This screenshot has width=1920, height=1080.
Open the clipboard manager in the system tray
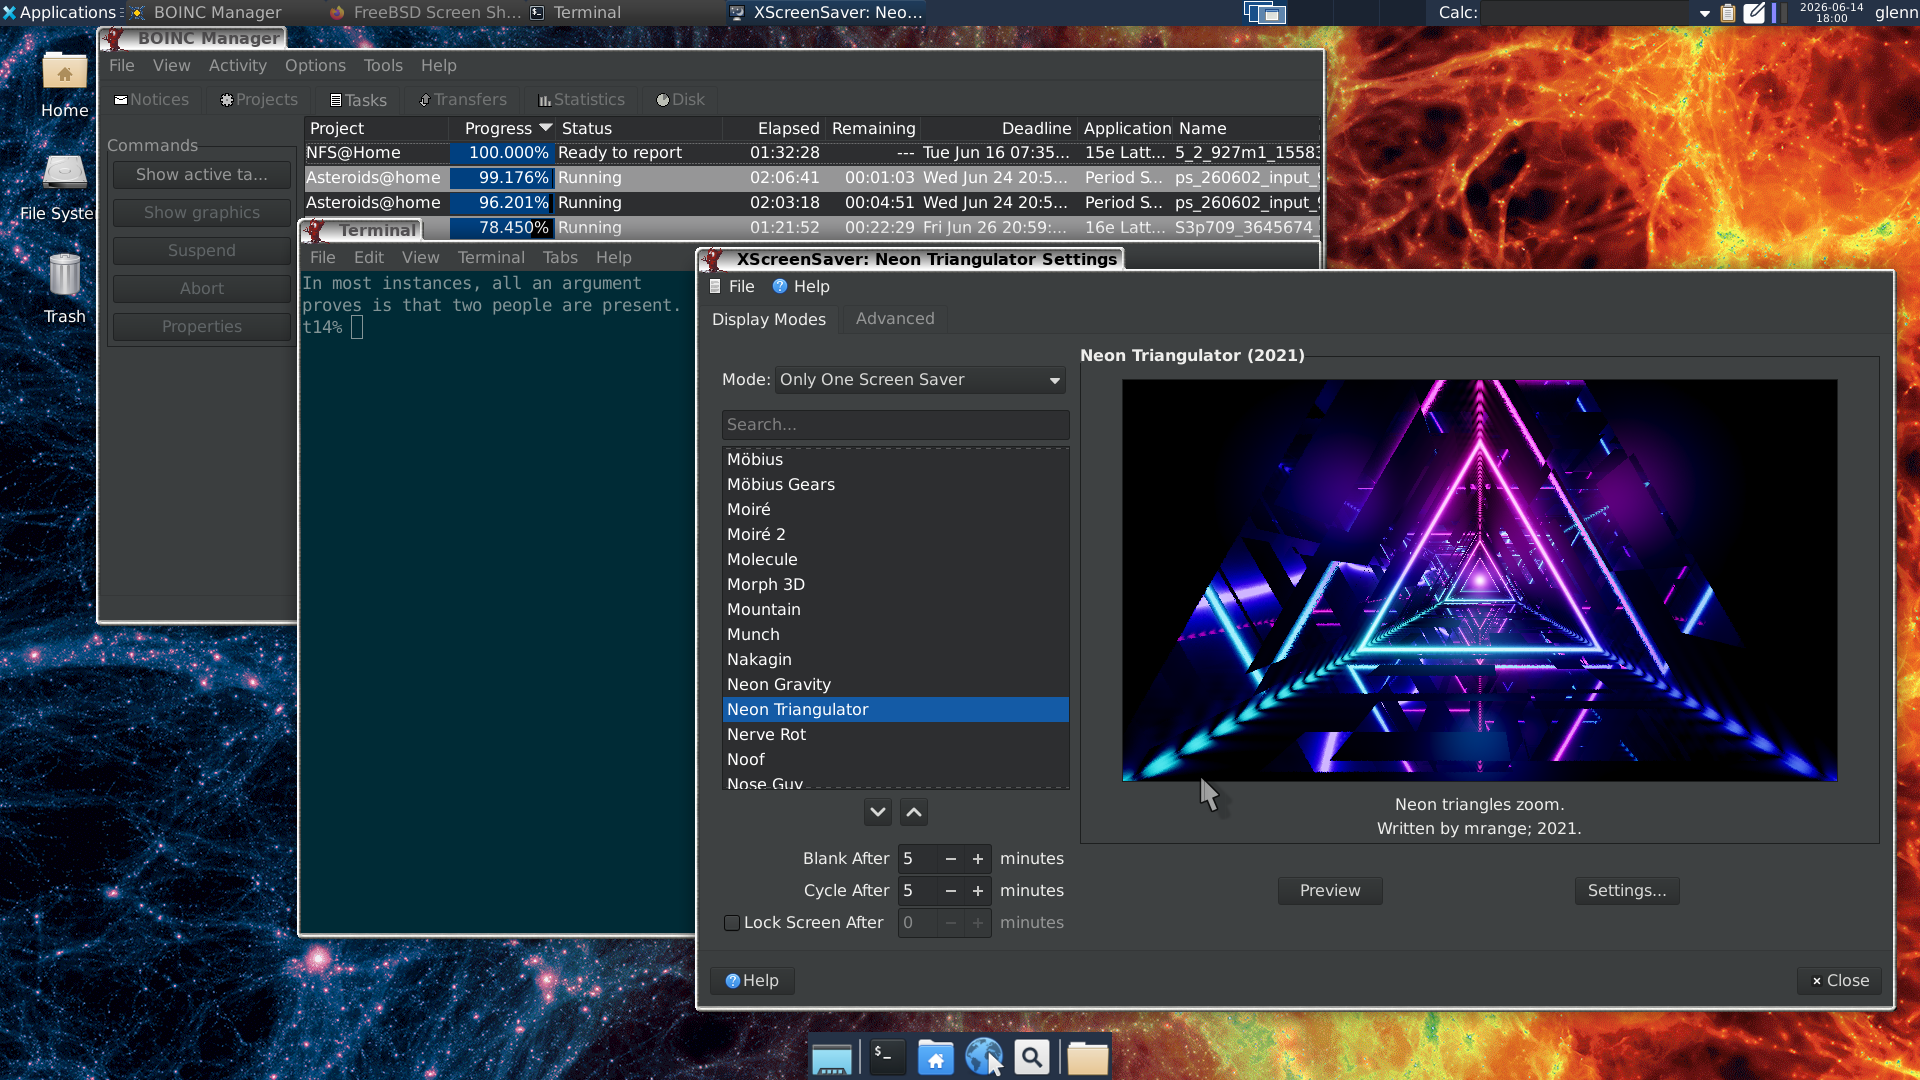1728,13
